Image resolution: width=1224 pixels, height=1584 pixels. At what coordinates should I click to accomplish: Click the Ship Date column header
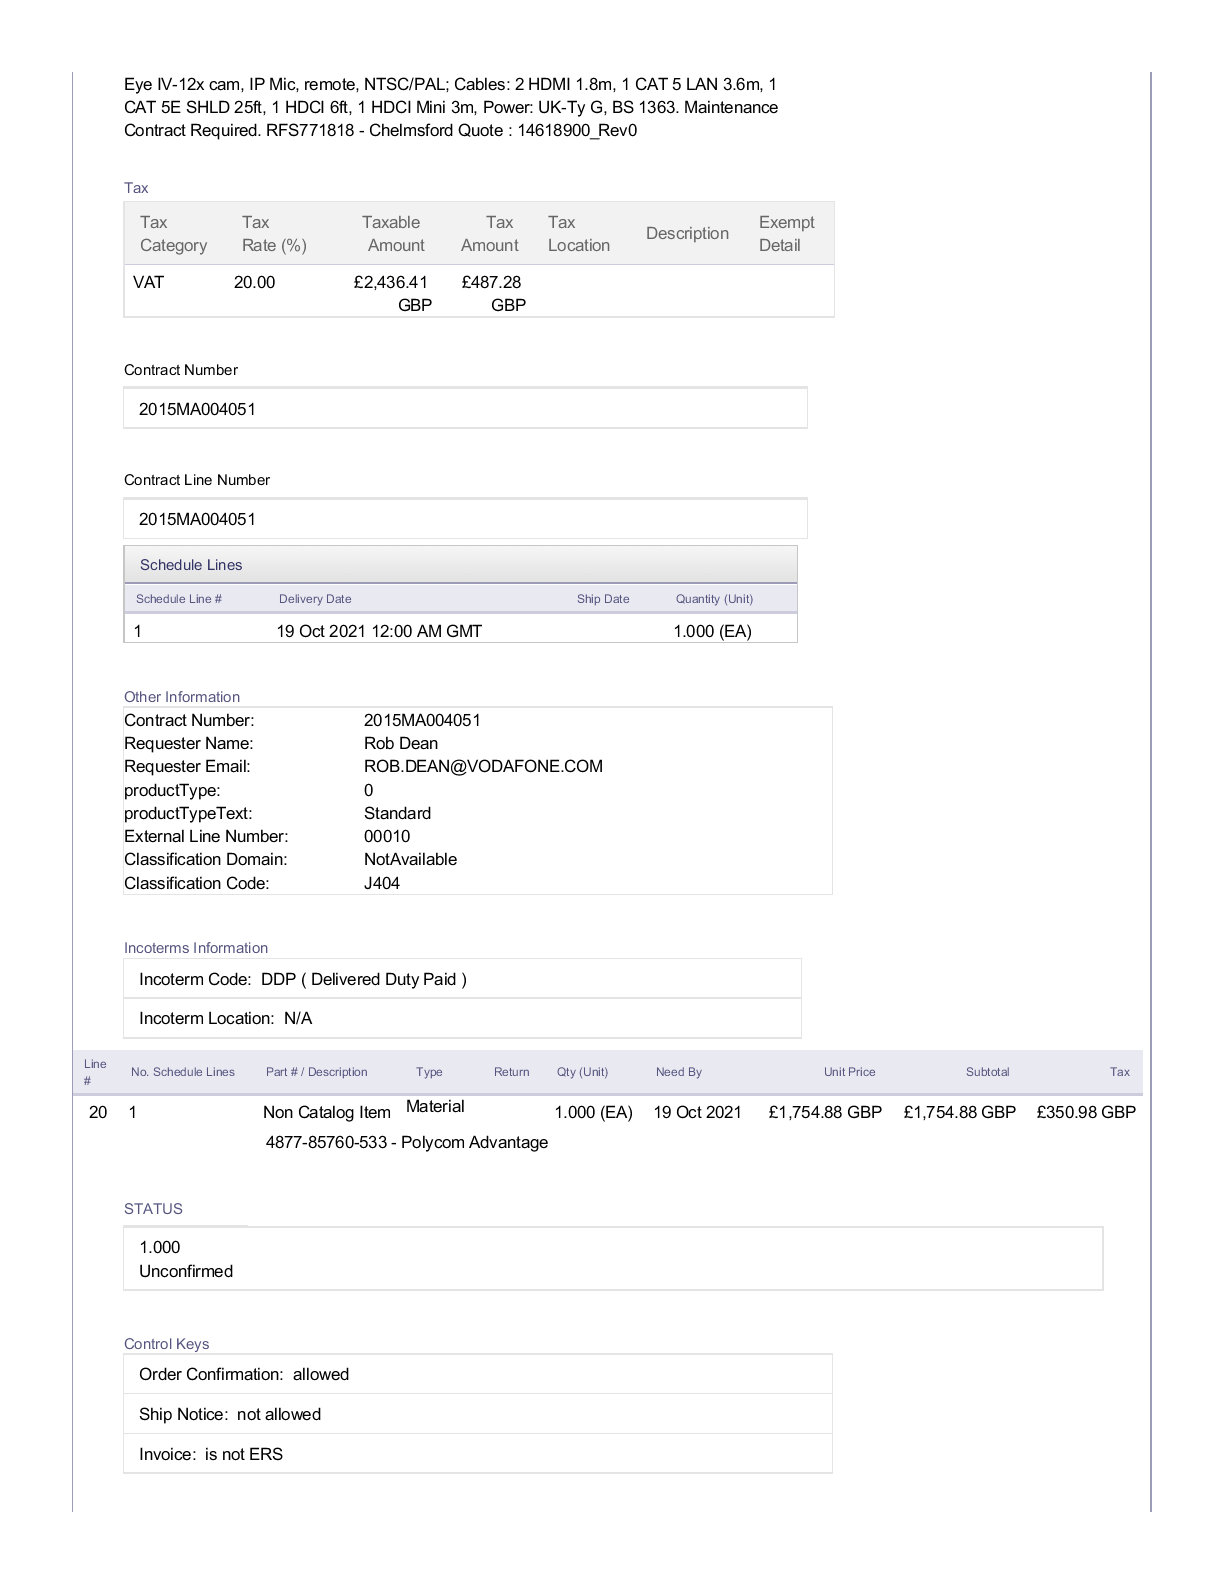tap(603, 599)
